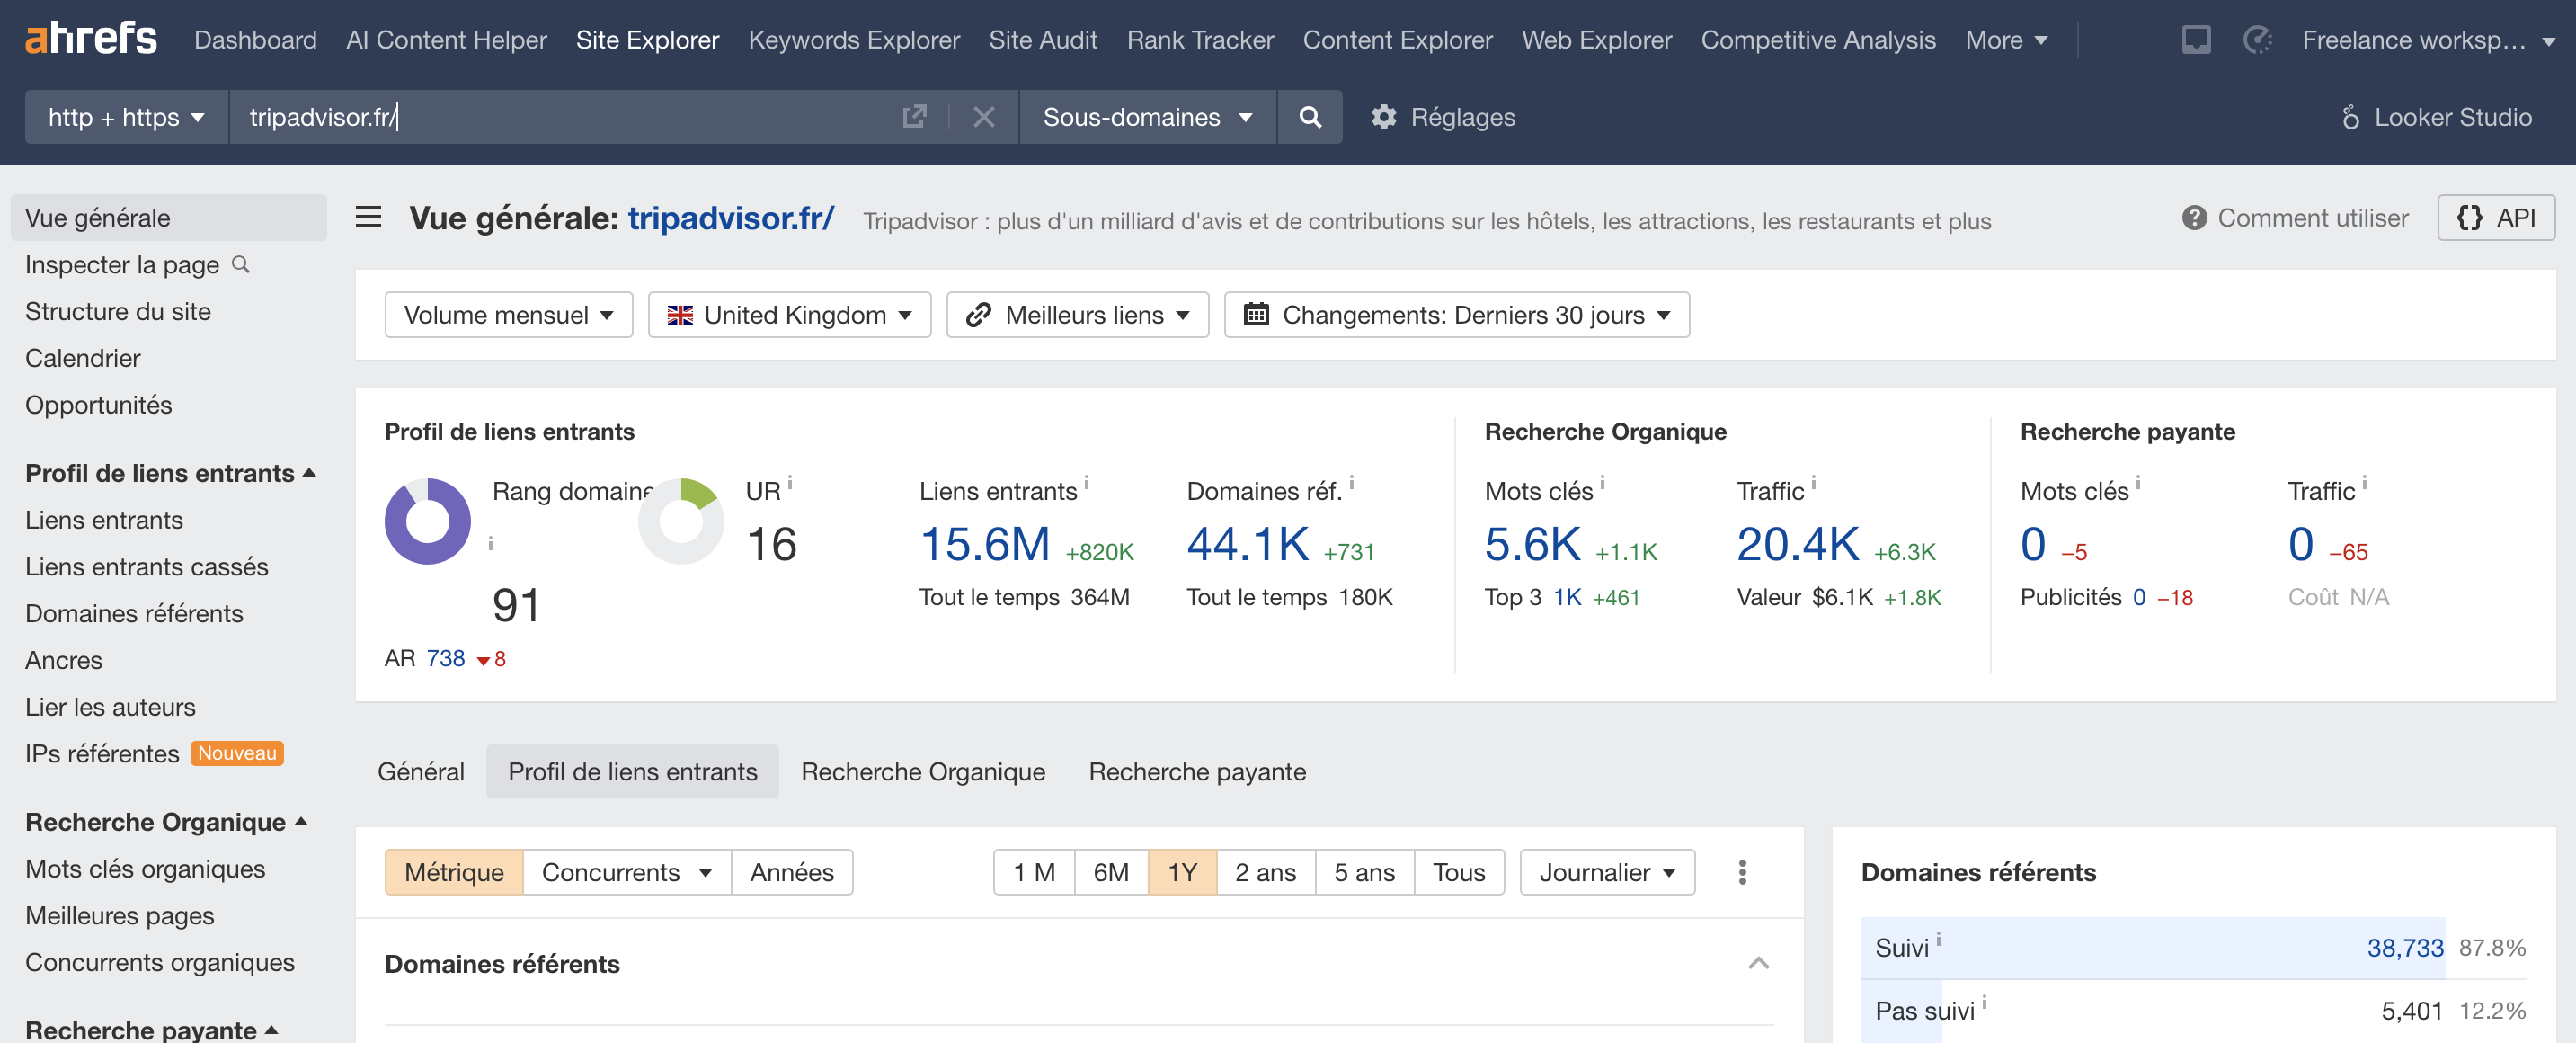This screenshot has height=1043, width=2576.
Task: Click the Domain Rating donut chart
Action: pos(428,521)
